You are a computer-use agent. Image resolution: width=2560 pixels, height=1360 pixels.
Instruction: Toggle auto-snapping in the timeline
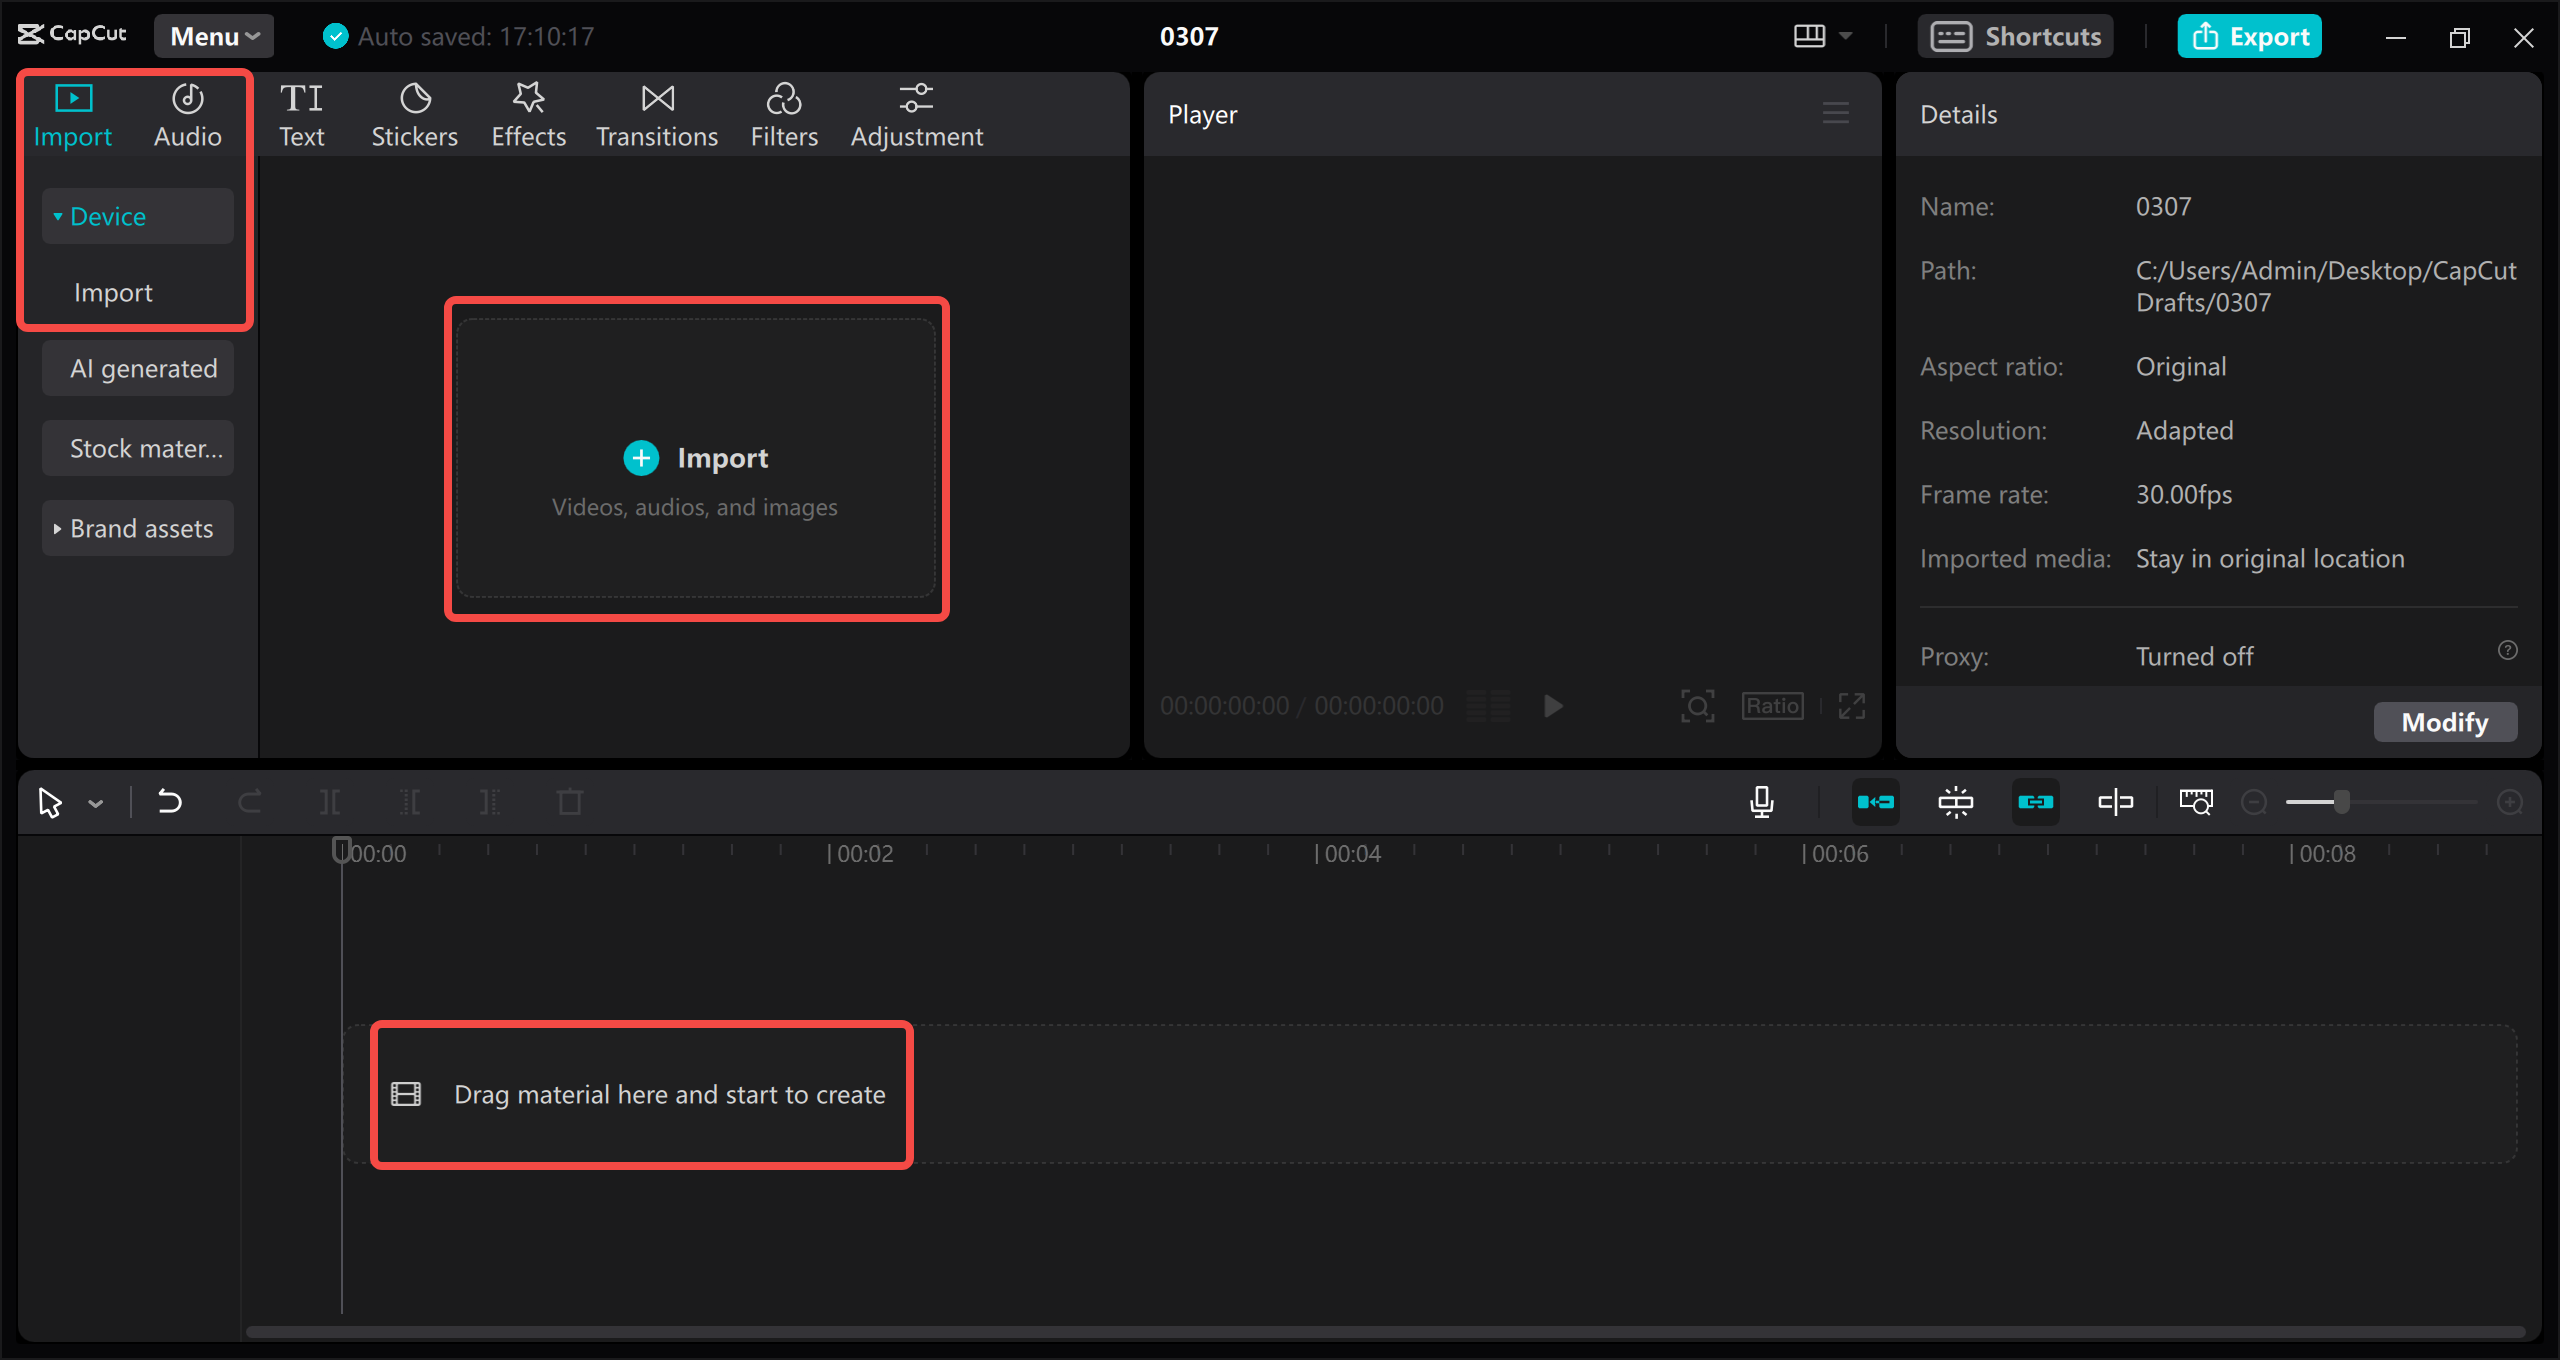(x=1956, y=801)
